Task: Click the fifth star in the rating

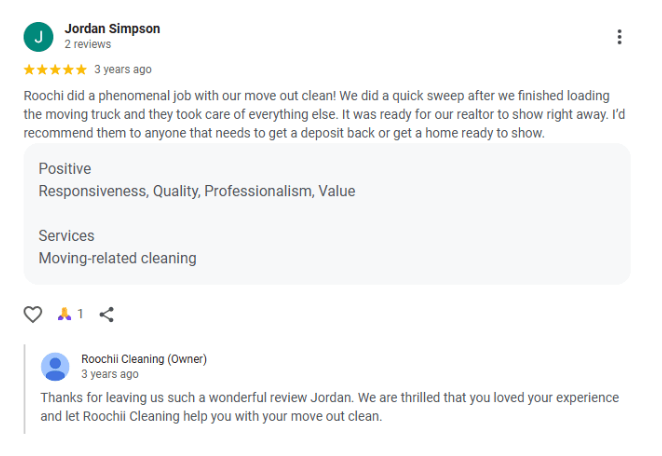Action: point(81,70)
